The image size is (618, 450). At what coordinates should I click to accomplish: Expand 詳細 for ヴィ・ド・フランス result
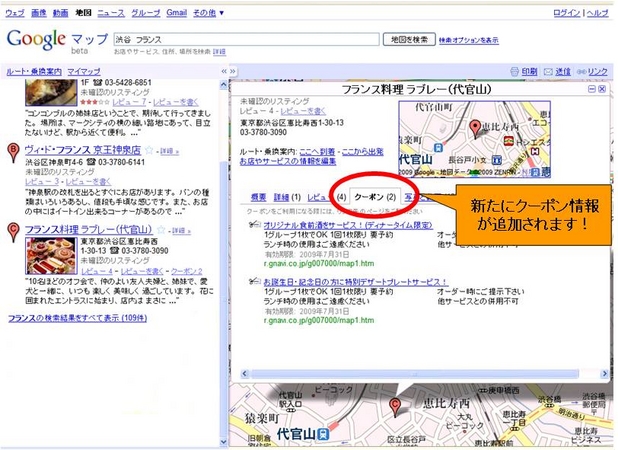click(168, 150)
